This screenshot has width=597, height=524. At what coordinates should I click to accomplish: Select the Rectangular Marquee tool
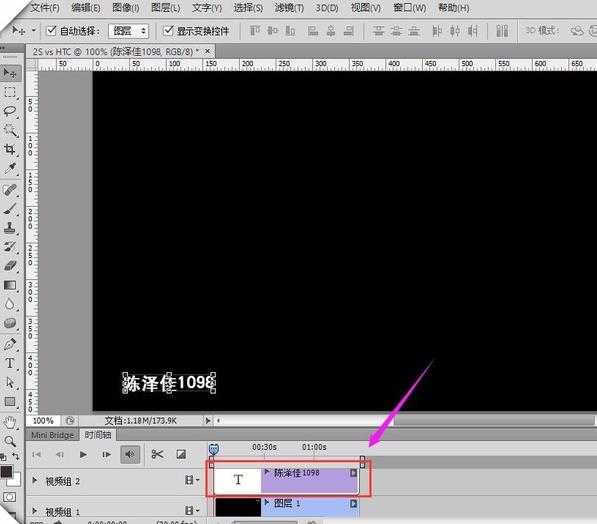pos(10,91)
